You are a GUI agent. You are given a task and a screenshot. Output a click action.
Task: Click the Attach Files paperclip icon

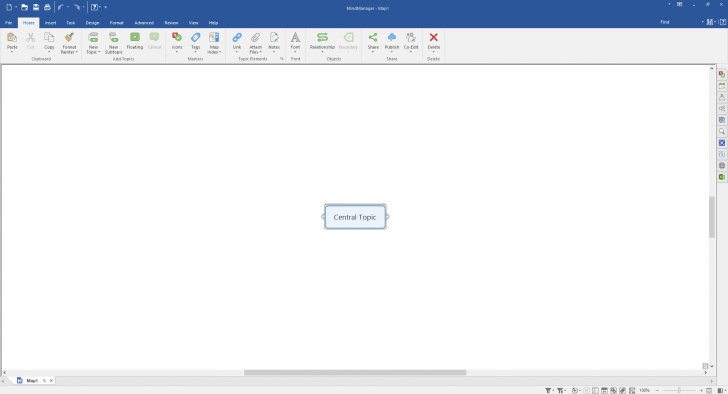click(x=255, y=37)
